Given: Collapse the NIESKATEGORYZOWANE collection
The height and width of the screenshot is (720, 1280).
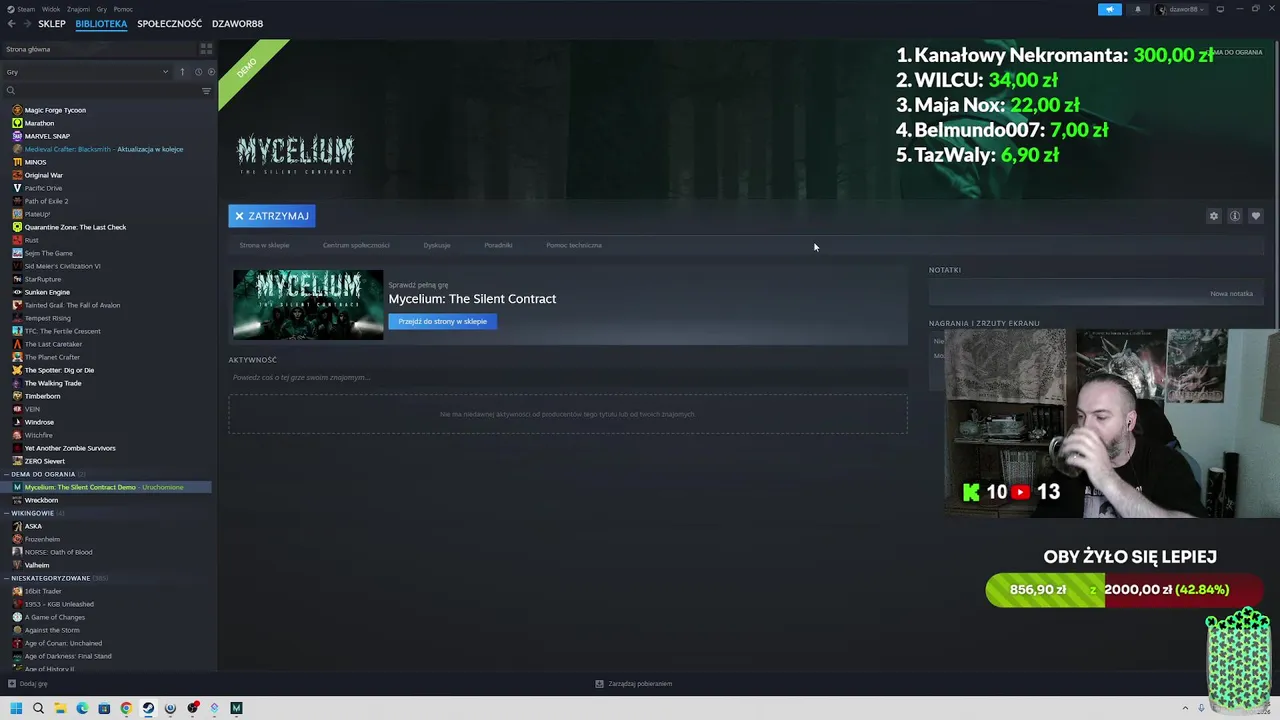Looking at the screenshot, I should [x=7, y=578].
